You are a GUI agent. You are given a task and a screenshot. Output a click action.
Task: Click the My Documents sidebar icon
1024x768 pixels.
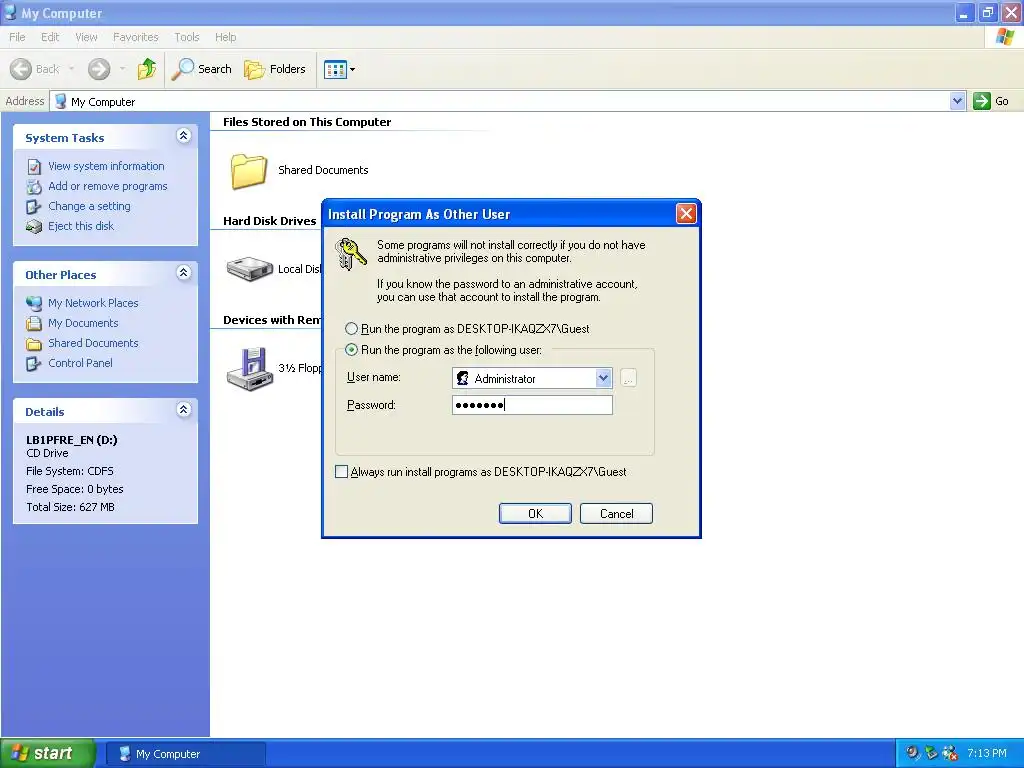click(34, 323)
